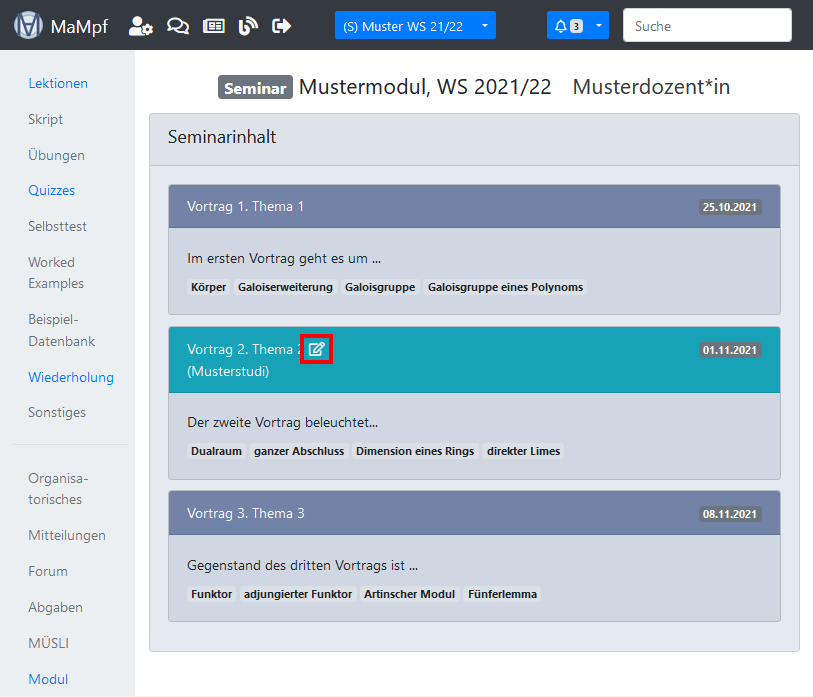Image resolution: width=813 pixels, height=697 pixels.
Task: Select the adjungierter Funktor tag
Action: click(x=298, y=594)
